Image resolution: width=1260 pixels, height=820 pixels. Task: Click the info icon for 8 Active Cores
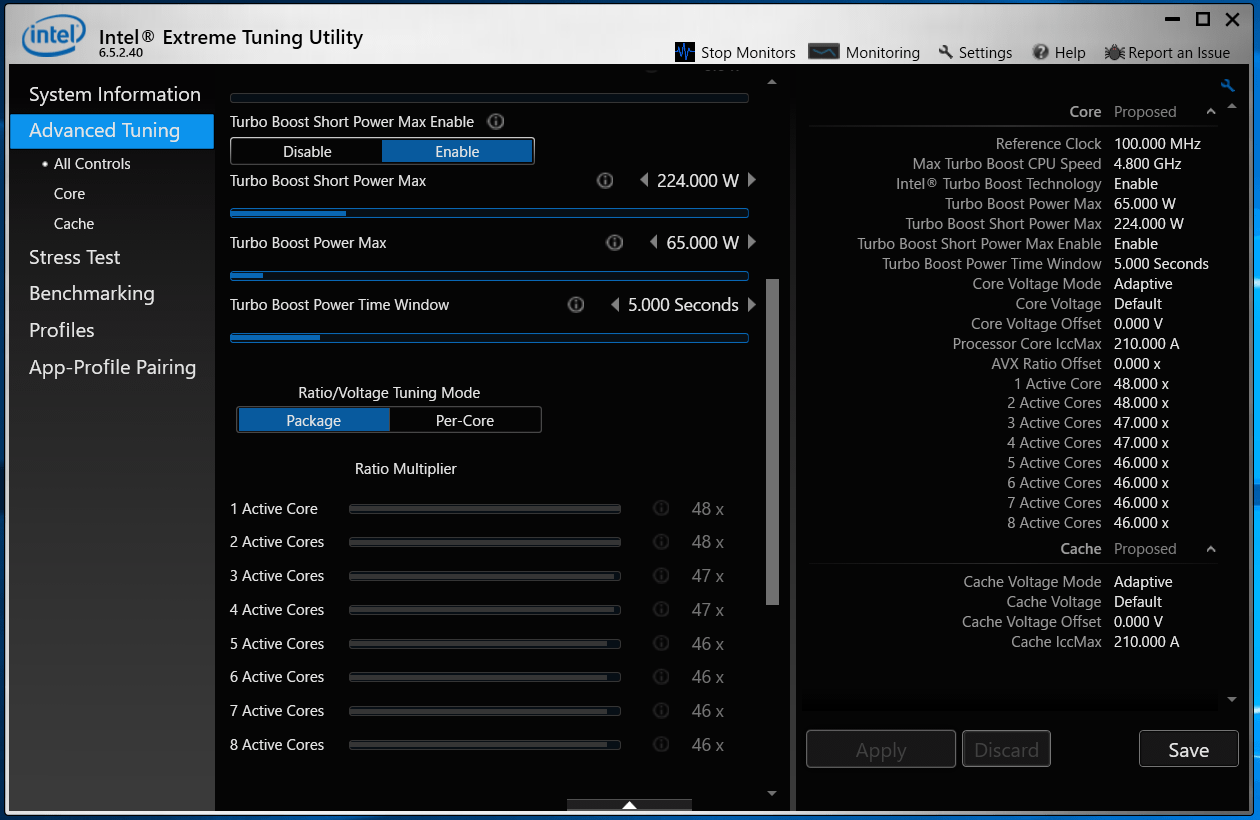(x=661, y=745)
